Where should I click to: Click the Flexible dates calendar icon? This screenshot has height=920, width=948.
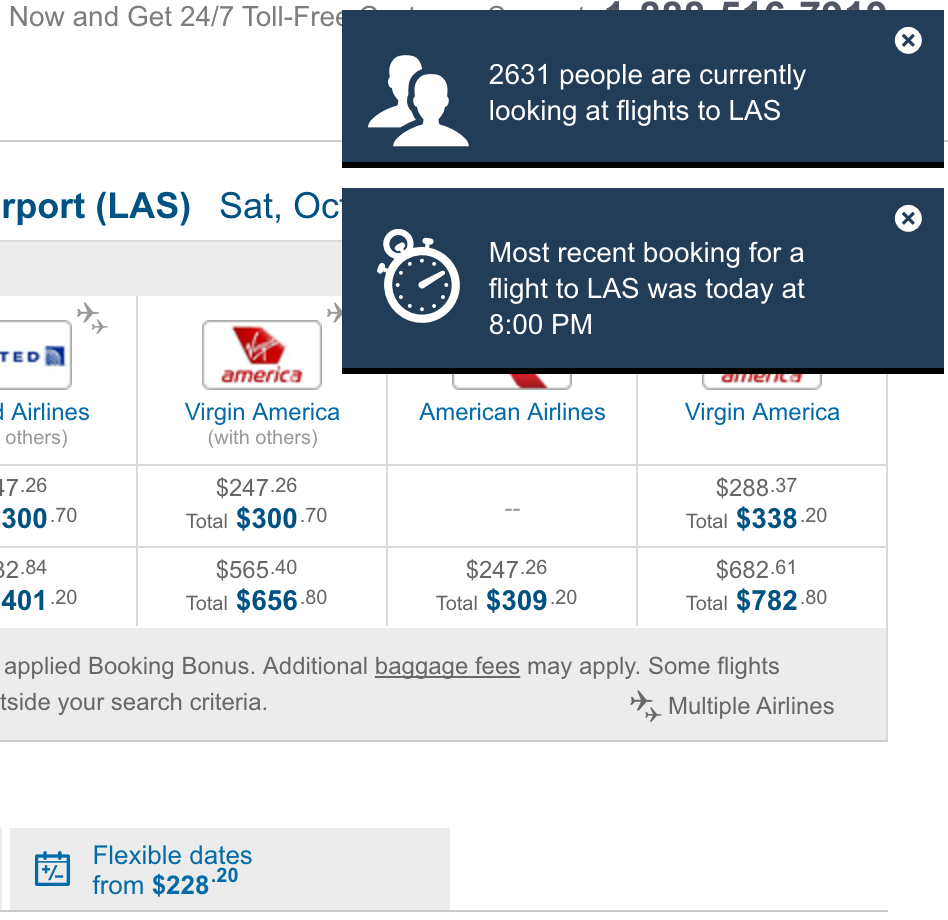[x=53, y=869]
